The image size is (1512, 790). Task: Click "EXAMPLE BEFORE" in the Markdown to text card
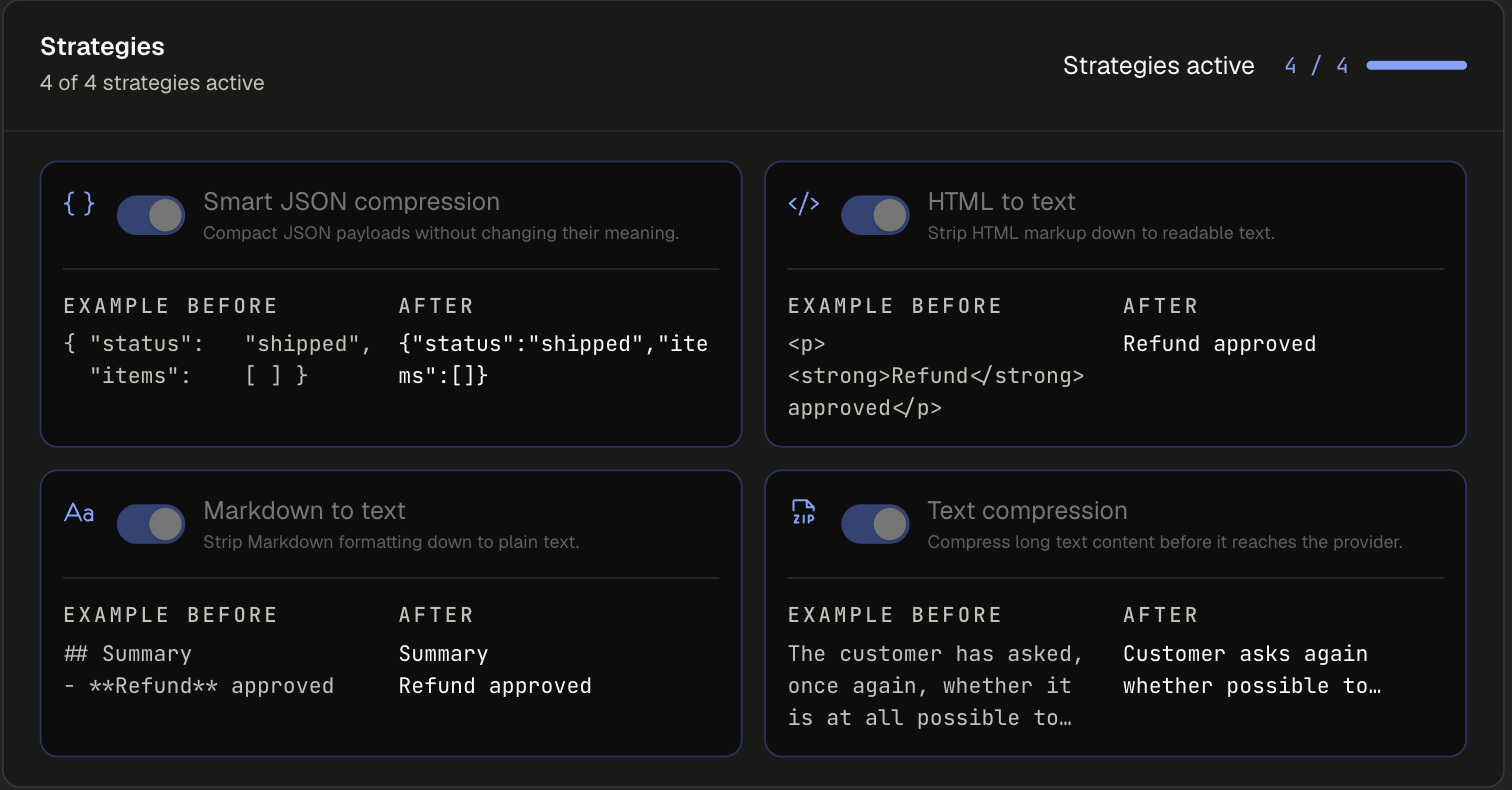(x=170, y=615)
